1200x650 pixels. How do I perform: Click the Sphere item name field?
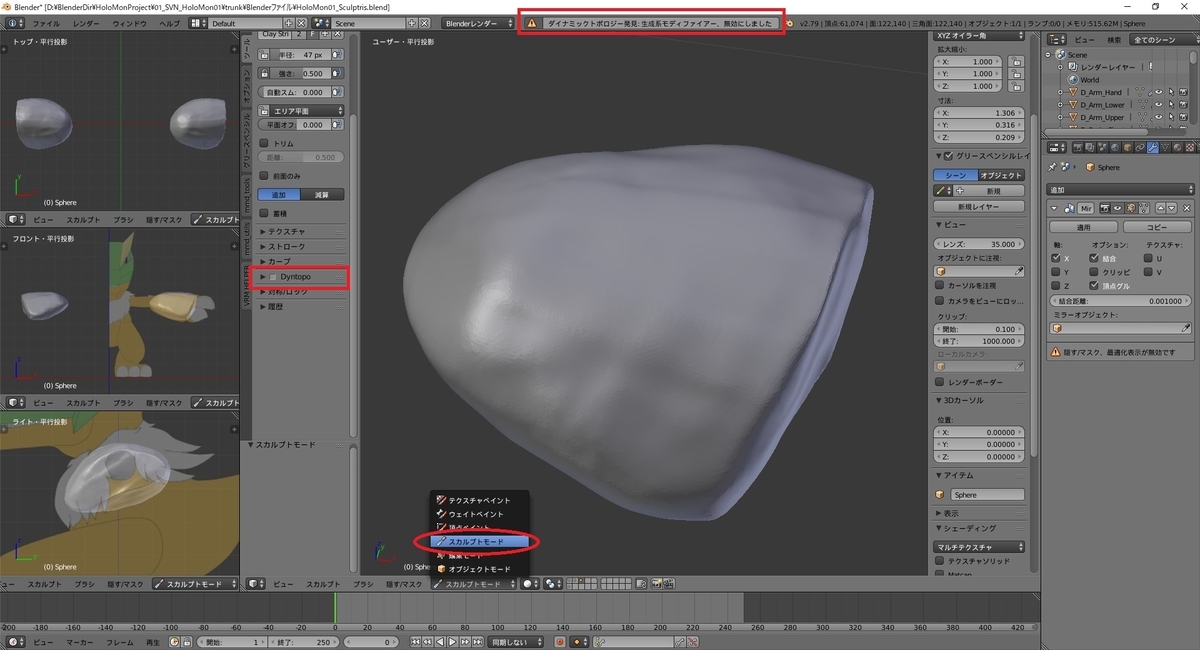coord(986,495)
